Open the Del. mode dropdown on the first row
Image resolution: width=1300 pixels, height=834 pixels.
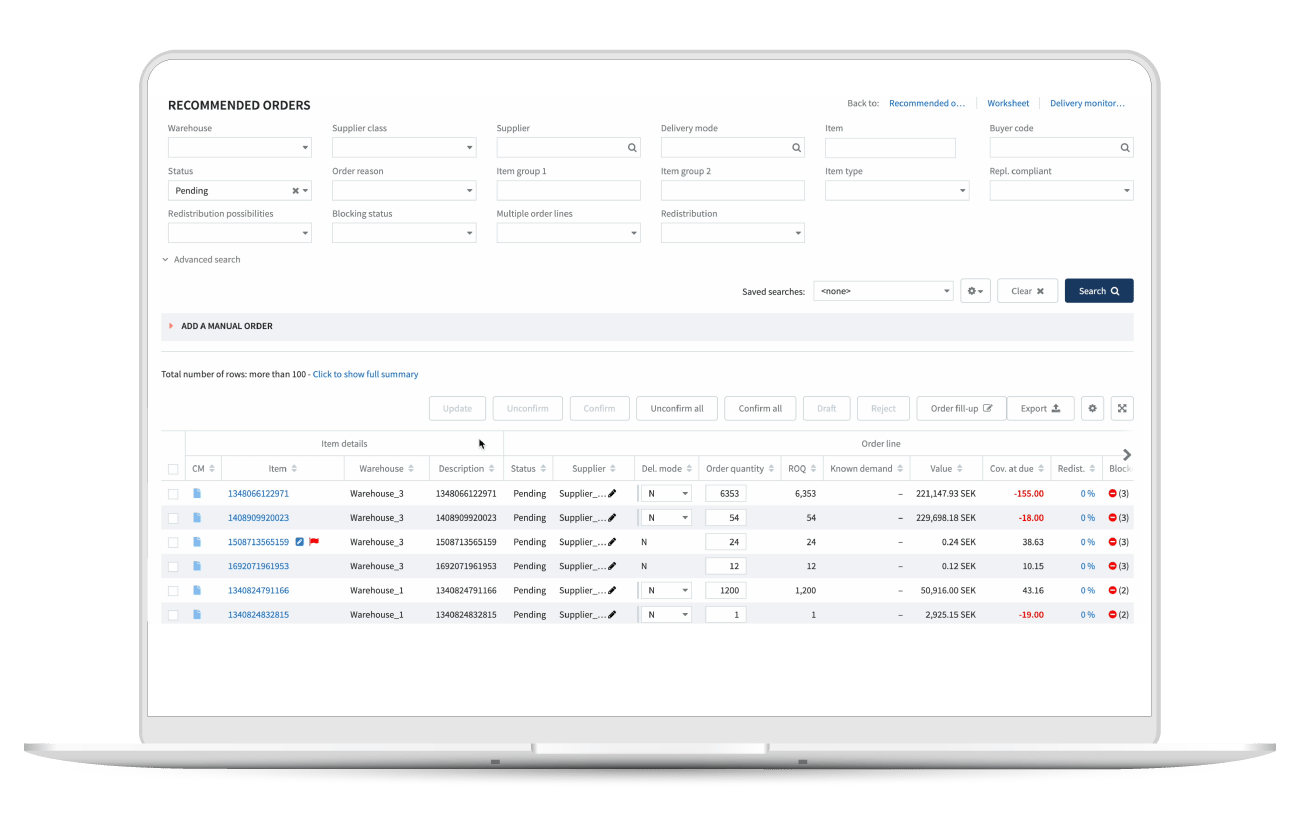point(665,493)
